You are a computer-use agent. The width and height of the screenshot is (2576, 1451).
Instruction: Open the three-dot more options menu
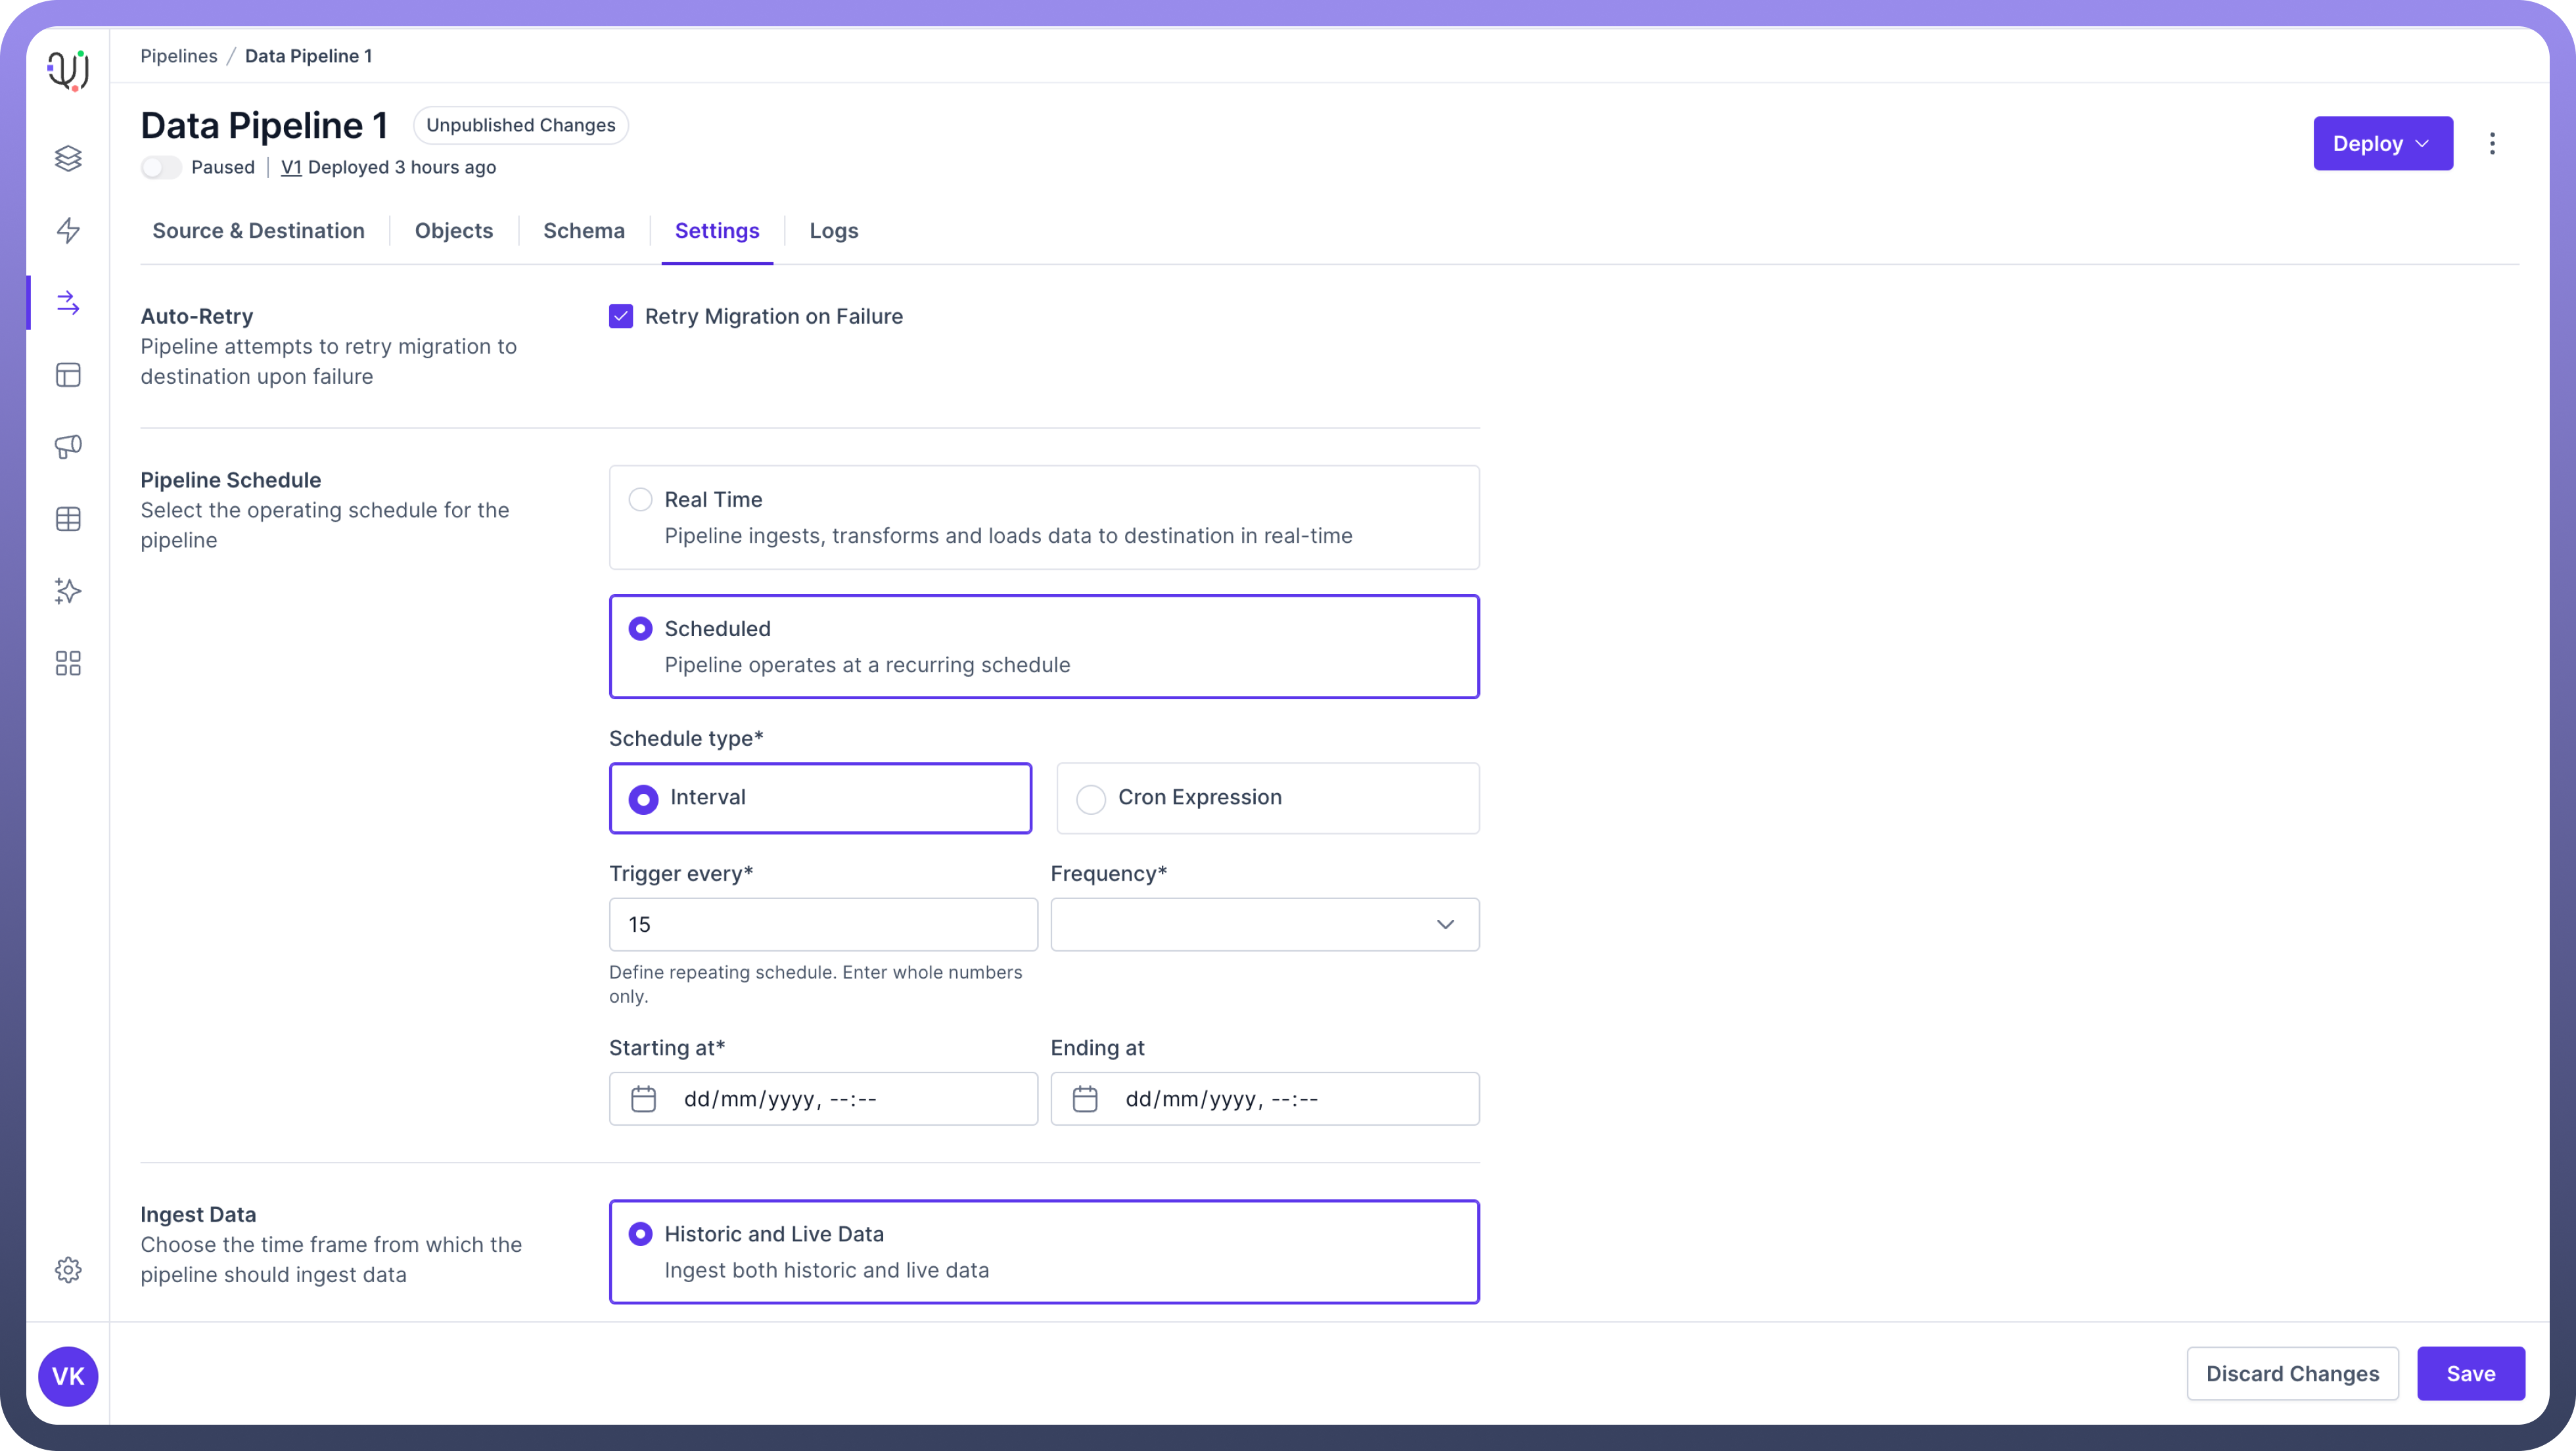pos(2492,144)
